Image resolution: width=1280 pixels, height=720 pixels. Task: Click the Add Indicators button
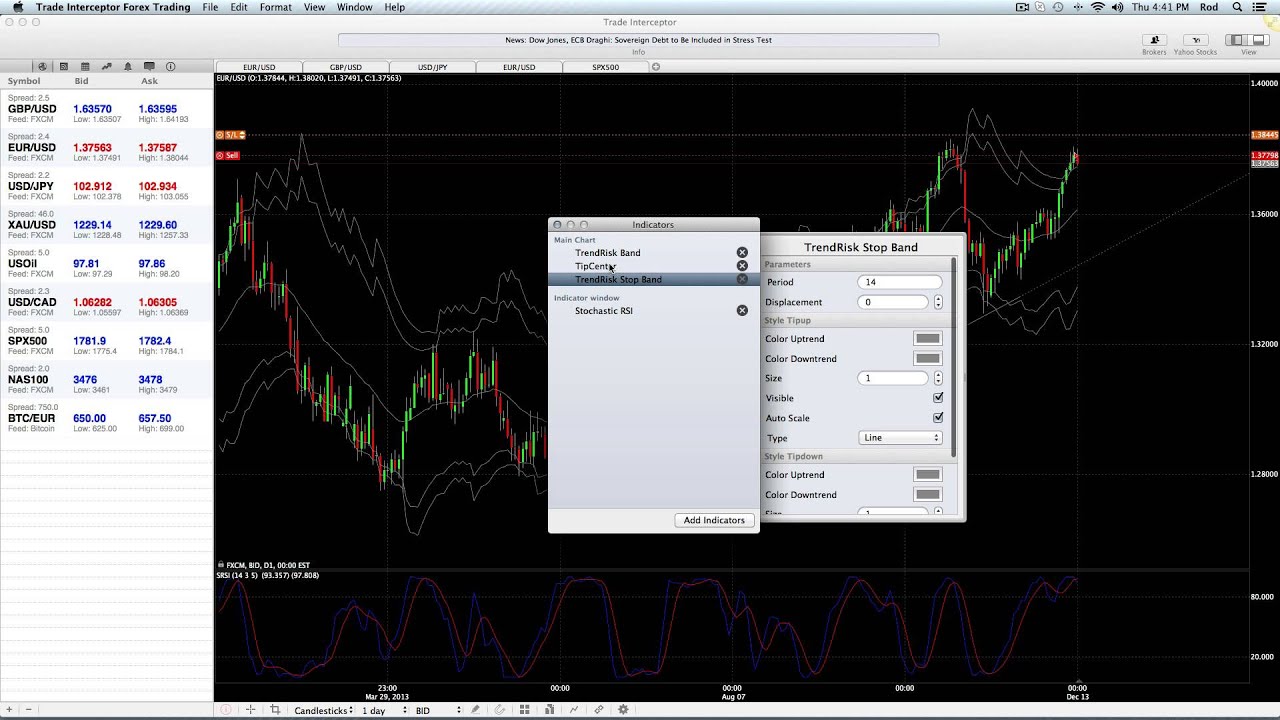(714, 520)
